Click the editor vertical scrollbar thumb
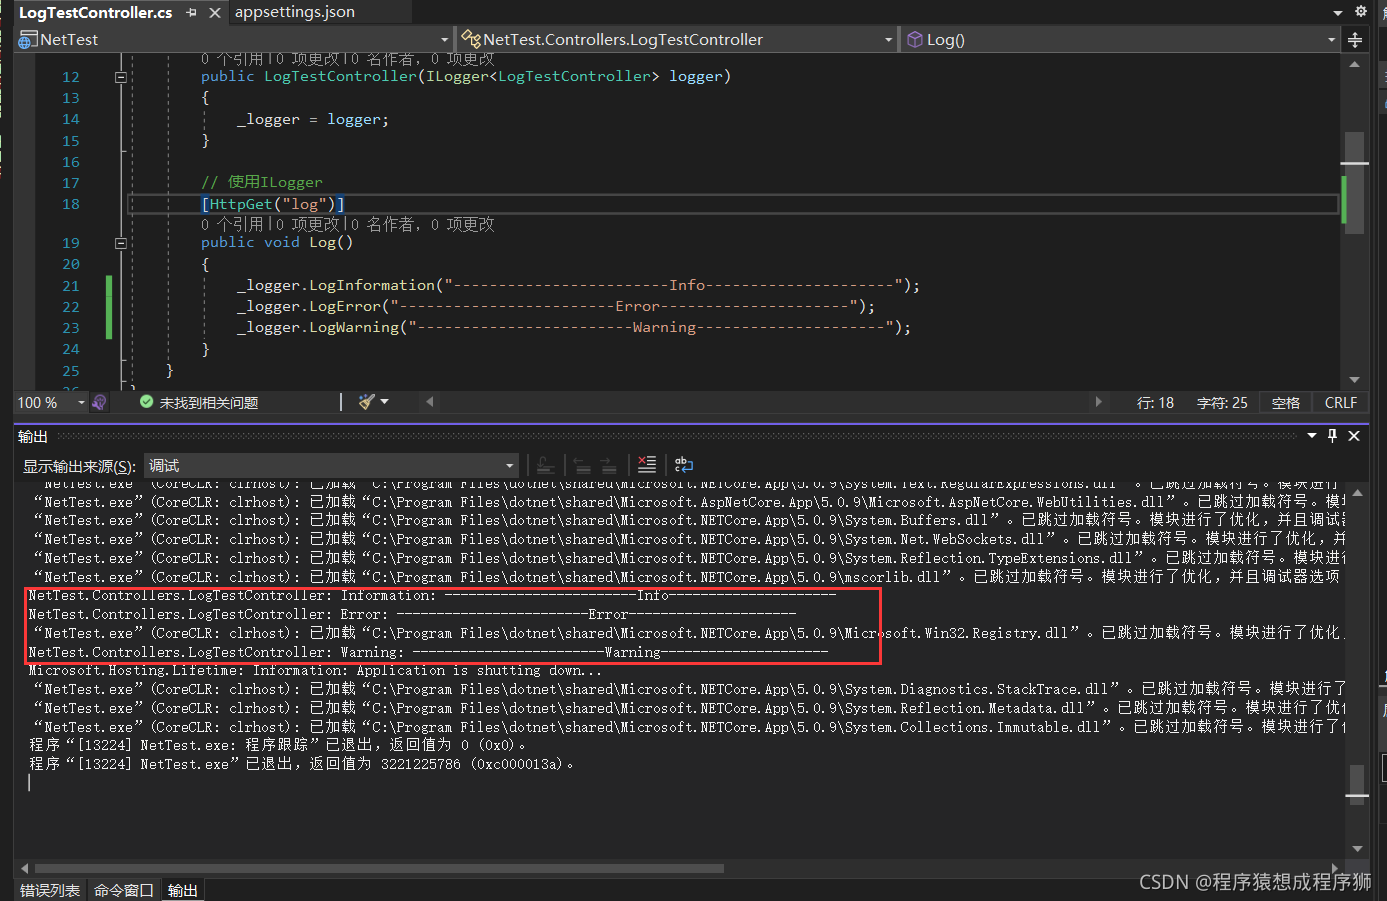Viewport: 1387px width, 901px height. tap(1355, 182)
